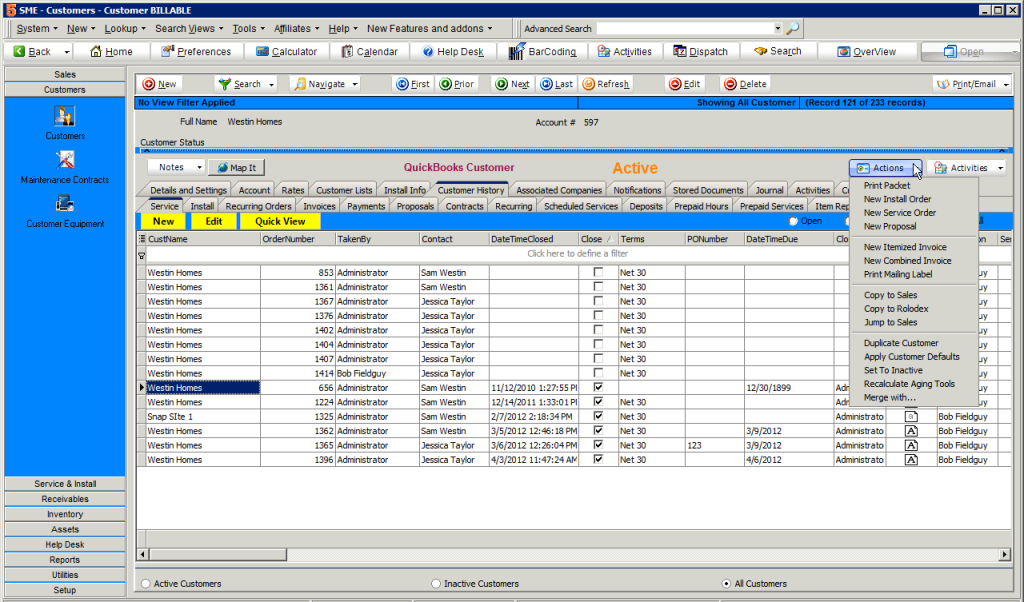The height and width of the screenshot is (602, 1024).
Task: Switch to the Invoices tab
Action: (319, 207)
